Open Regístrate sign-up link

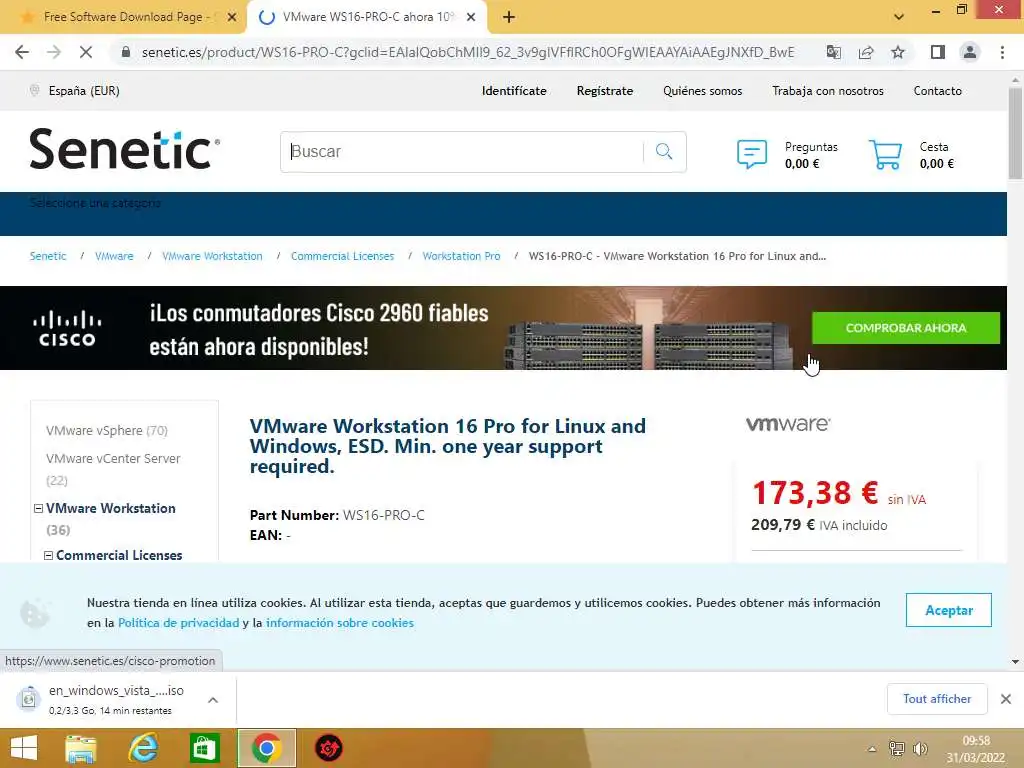click(605, 91)
